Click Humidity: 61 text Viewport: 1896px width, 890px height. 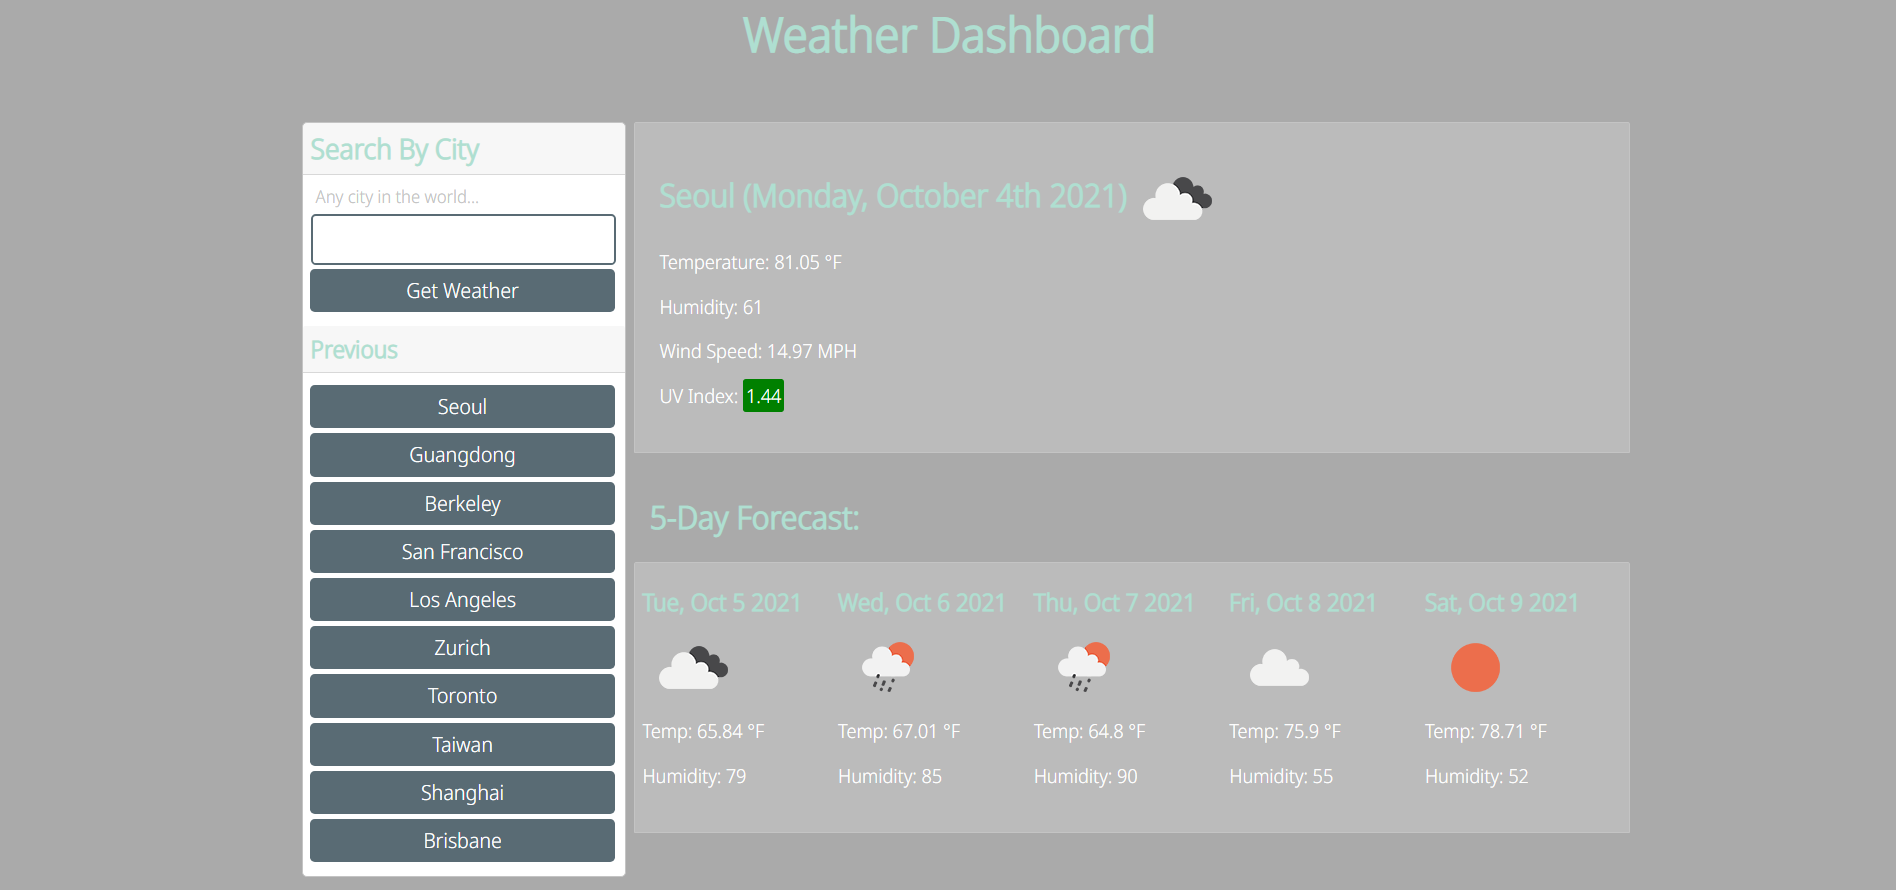(710, 308)
